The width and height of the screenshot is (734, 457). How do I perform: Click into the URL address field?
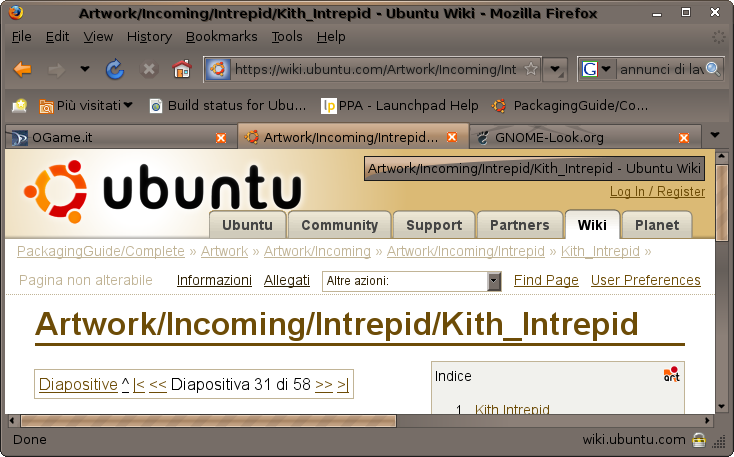point(375,69)
